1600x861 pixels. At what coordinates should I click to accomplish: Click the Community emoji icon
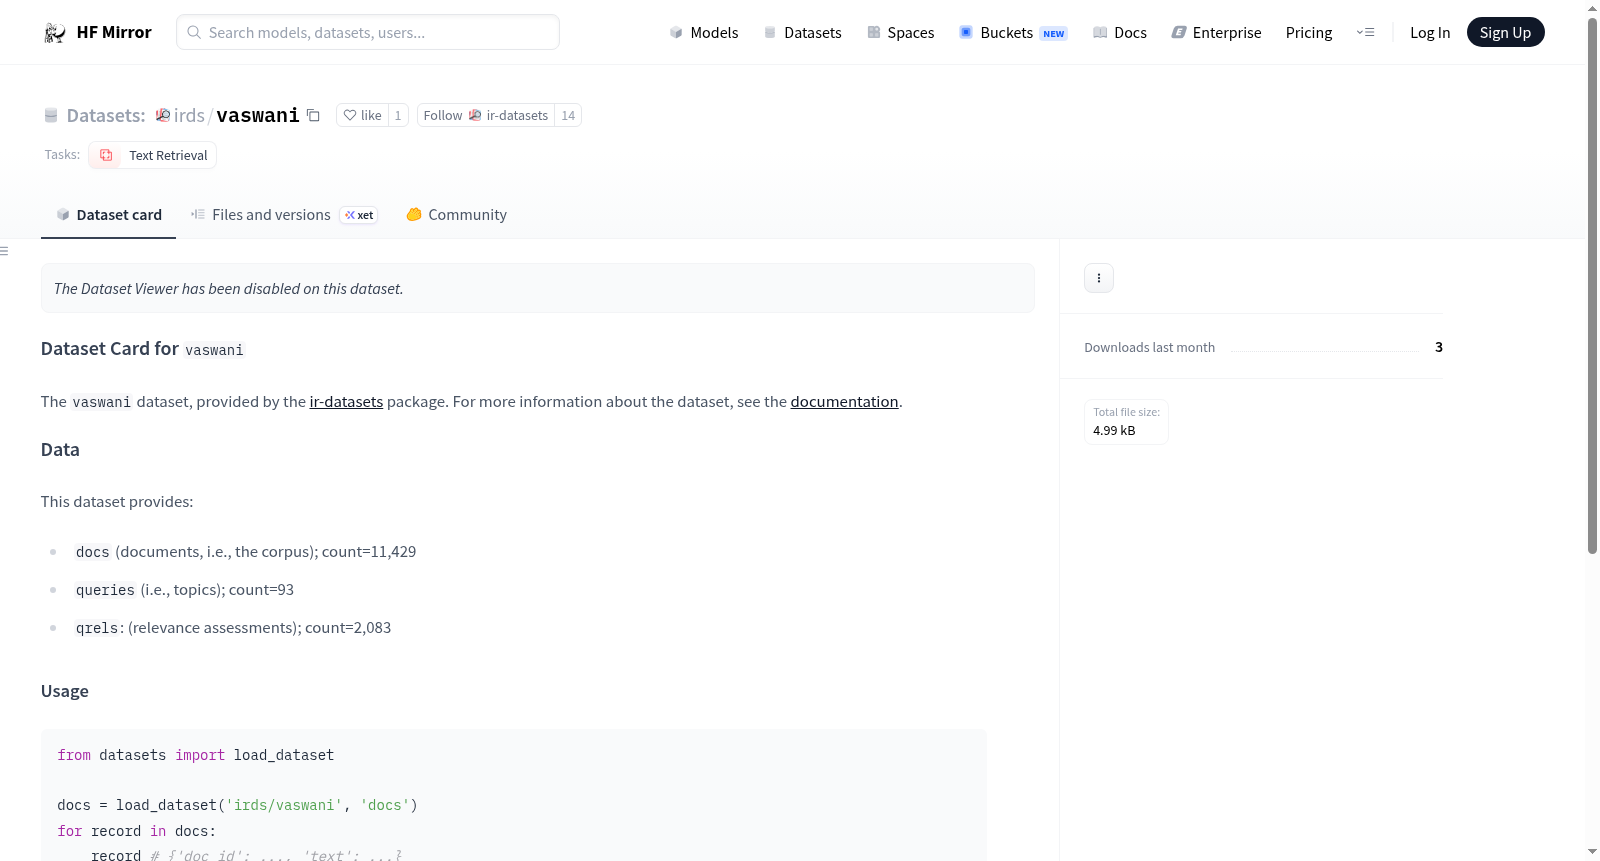(x=414, y=214)
